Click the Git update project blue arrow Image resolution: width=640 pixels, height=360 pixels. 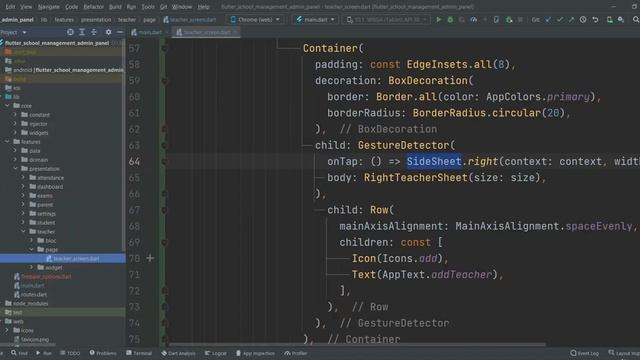pyautogui.click(x=548, y=20)
